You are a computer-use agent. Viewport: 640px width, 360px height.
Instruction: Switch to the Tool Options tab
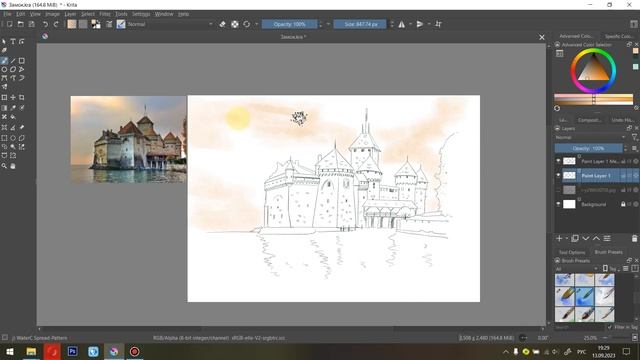click(572, 252)
